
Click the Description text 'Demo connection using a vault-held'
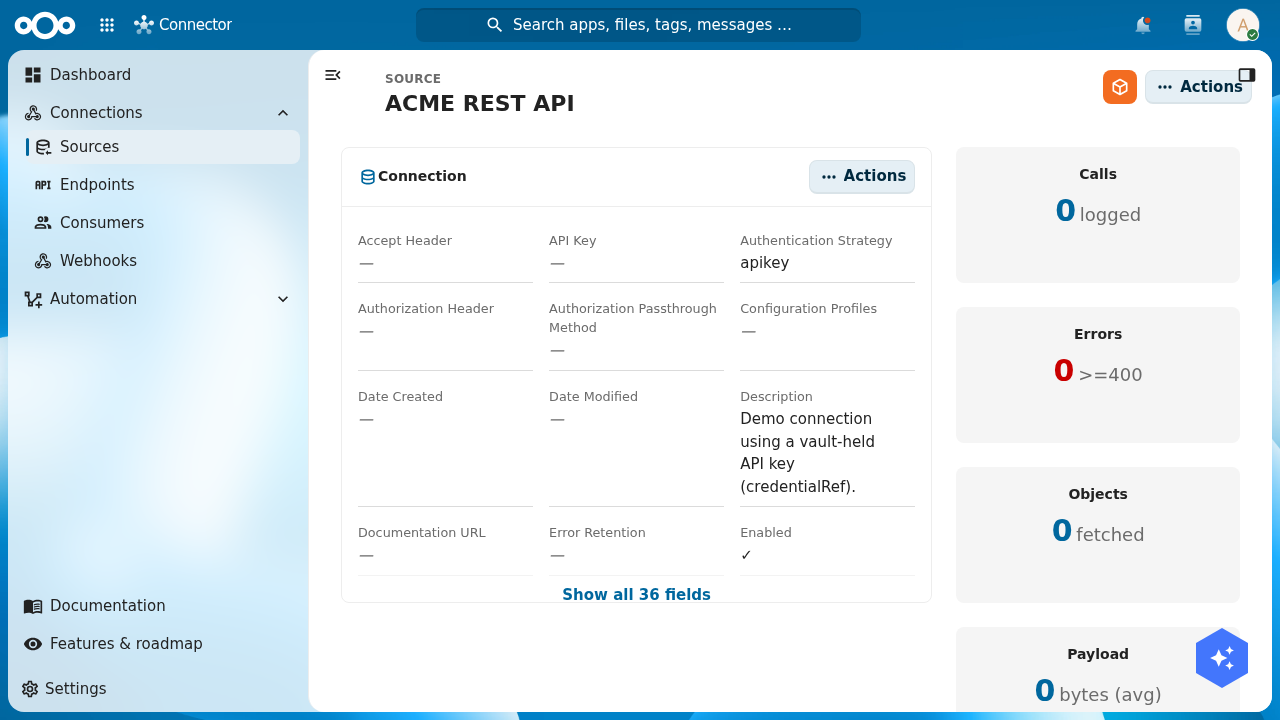coord(807,430)
